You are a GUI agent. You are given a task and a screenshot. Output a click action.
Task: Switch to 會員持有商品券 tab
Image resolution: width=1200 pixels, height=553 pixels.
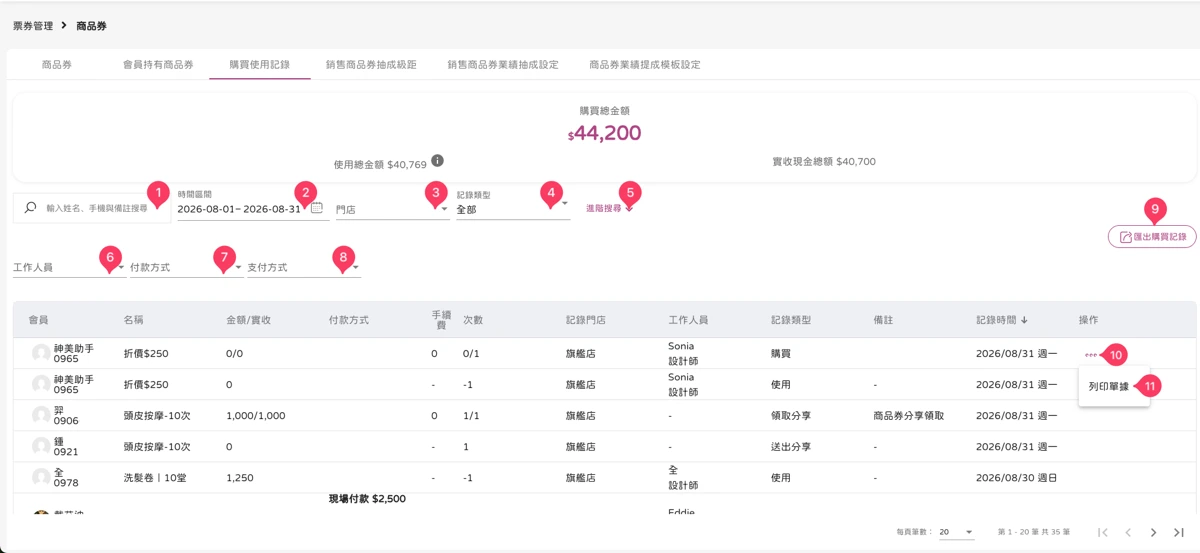tap(158, 64)
